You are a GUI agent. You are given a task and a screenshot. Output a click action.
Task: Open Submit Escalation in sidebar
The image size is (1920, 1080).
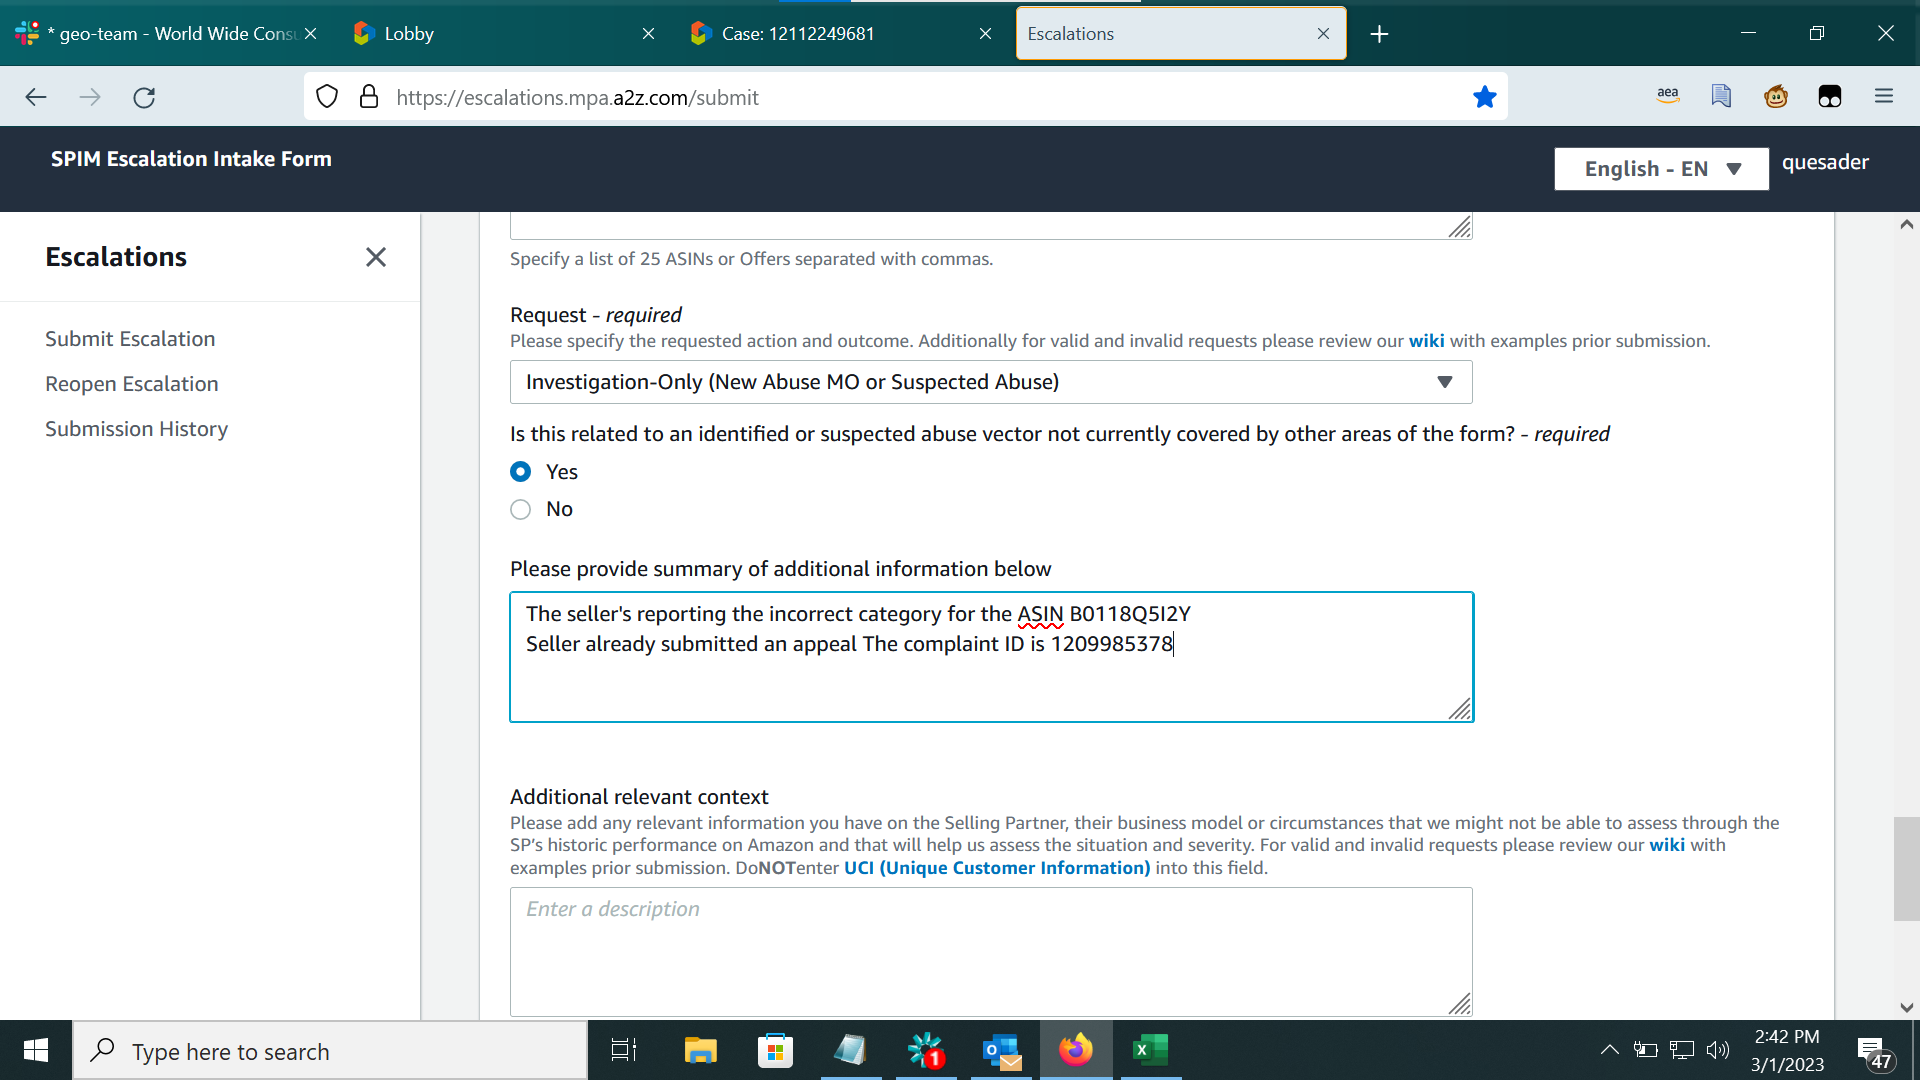click(130, 339)
